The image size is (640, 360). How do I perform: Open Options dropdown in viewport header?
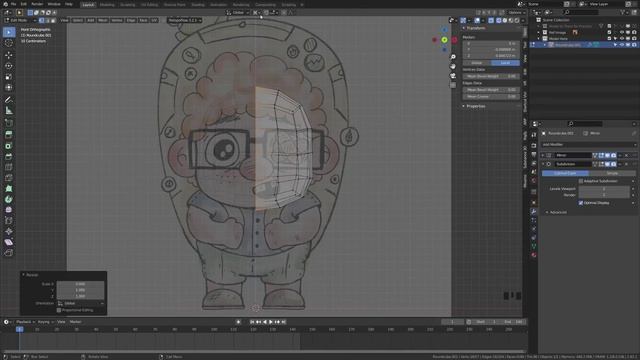click(516, 13)
